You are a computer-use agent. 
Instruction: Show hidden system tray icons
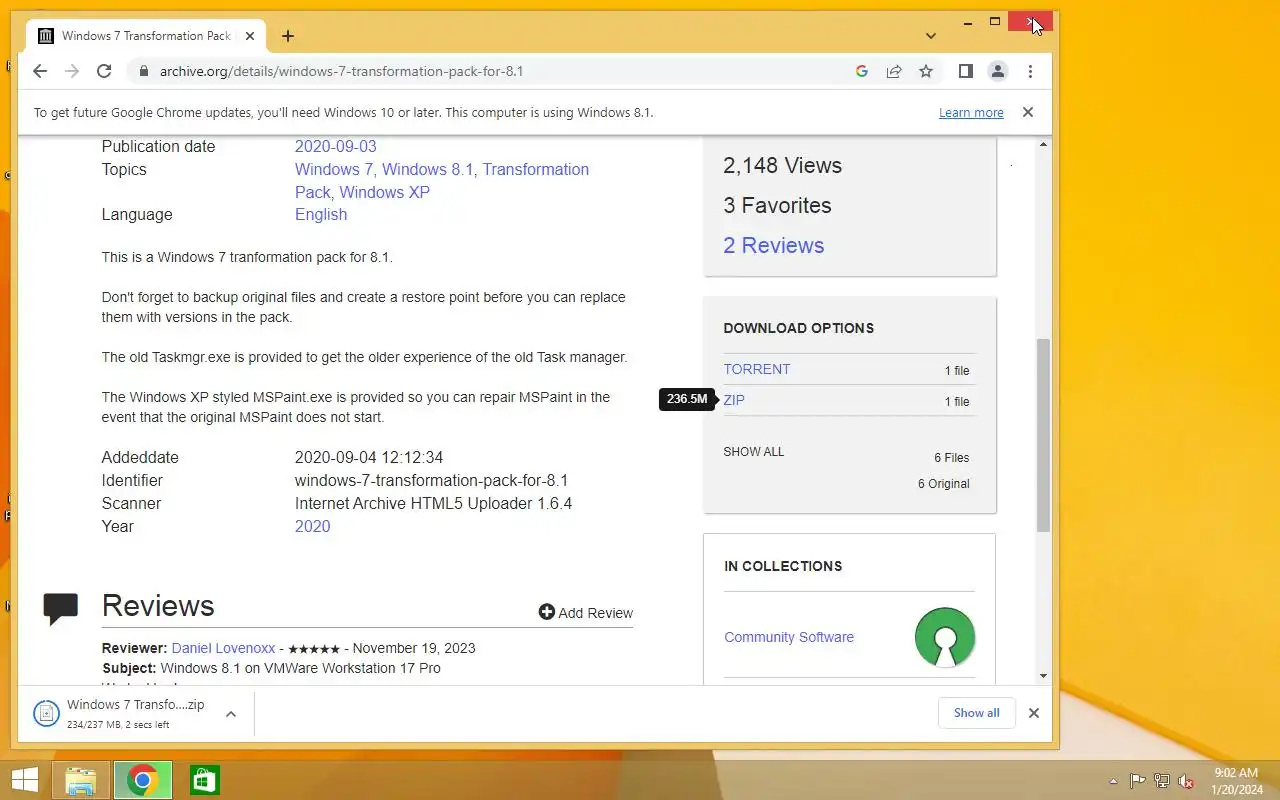tap(1113, 781)
